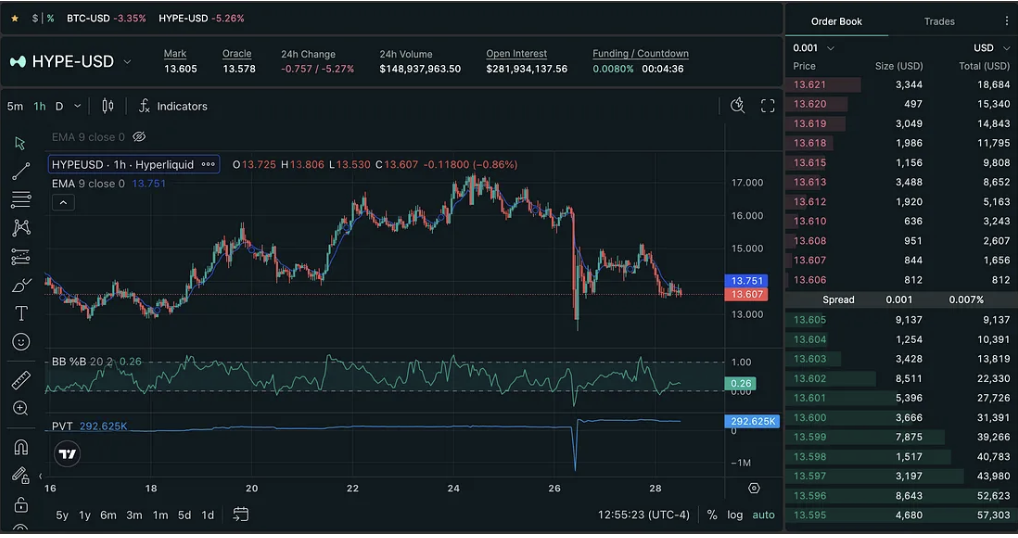Viewport: 1018px width, 538px height.
Task: Click the blue 13.751 EMA price label
Action: [x=747, y=280]
